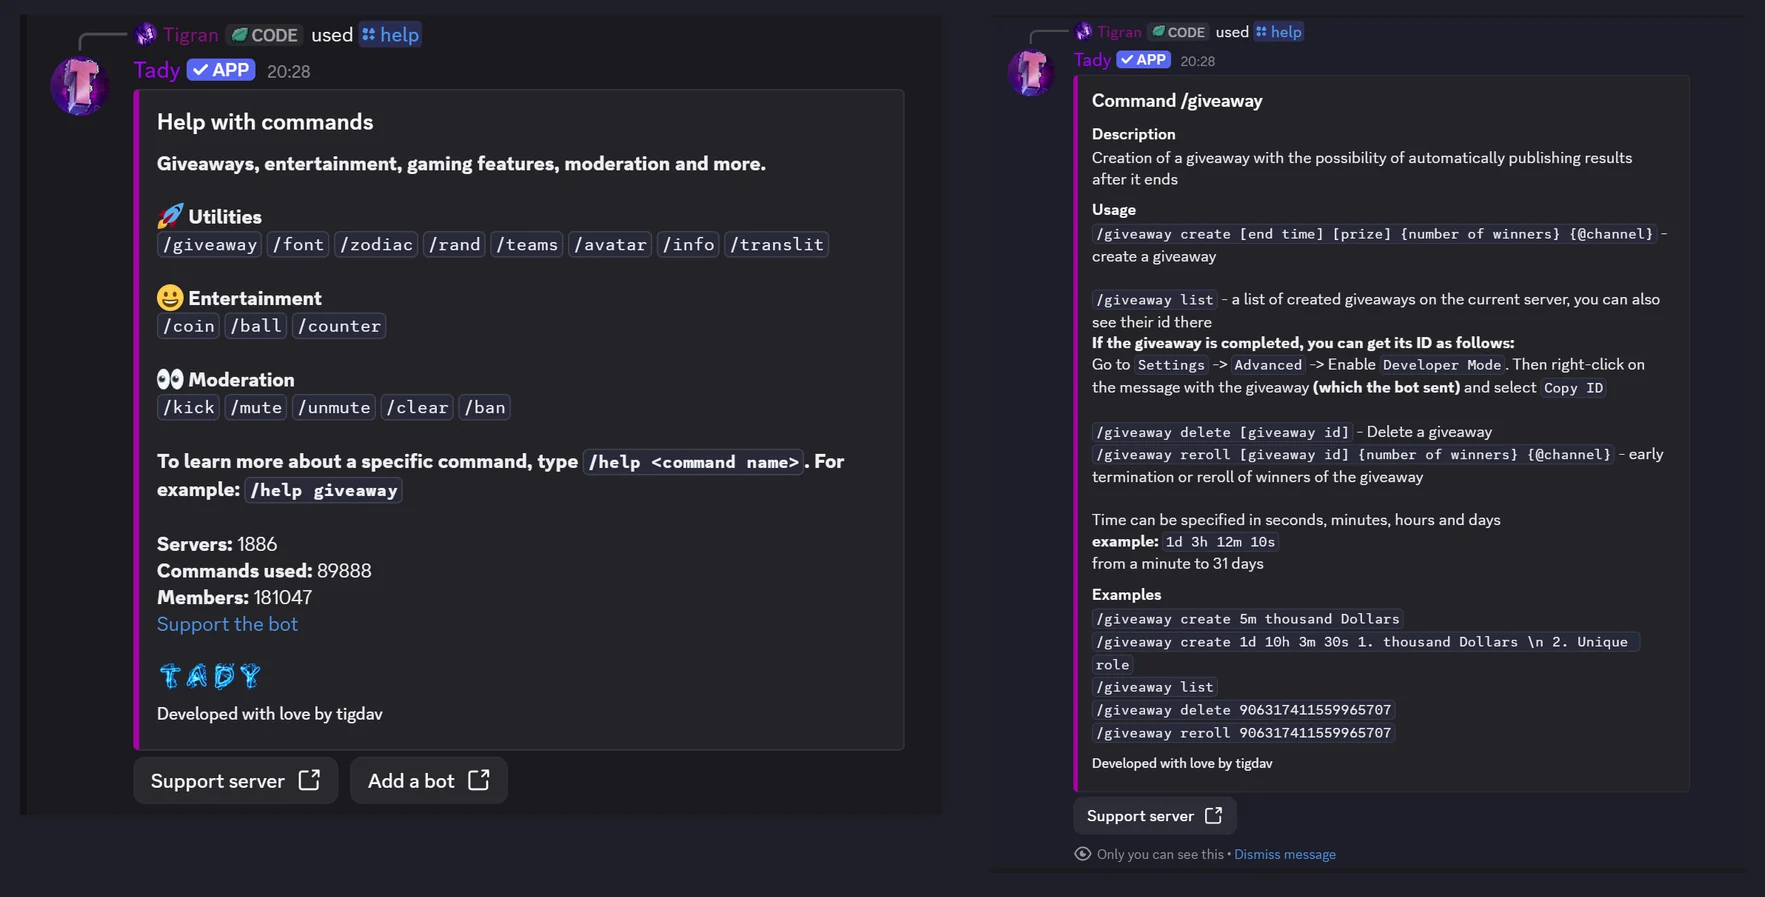
Task: Open 'Support server' button under the giveaway message
Action: click(x=1155, y=816)
